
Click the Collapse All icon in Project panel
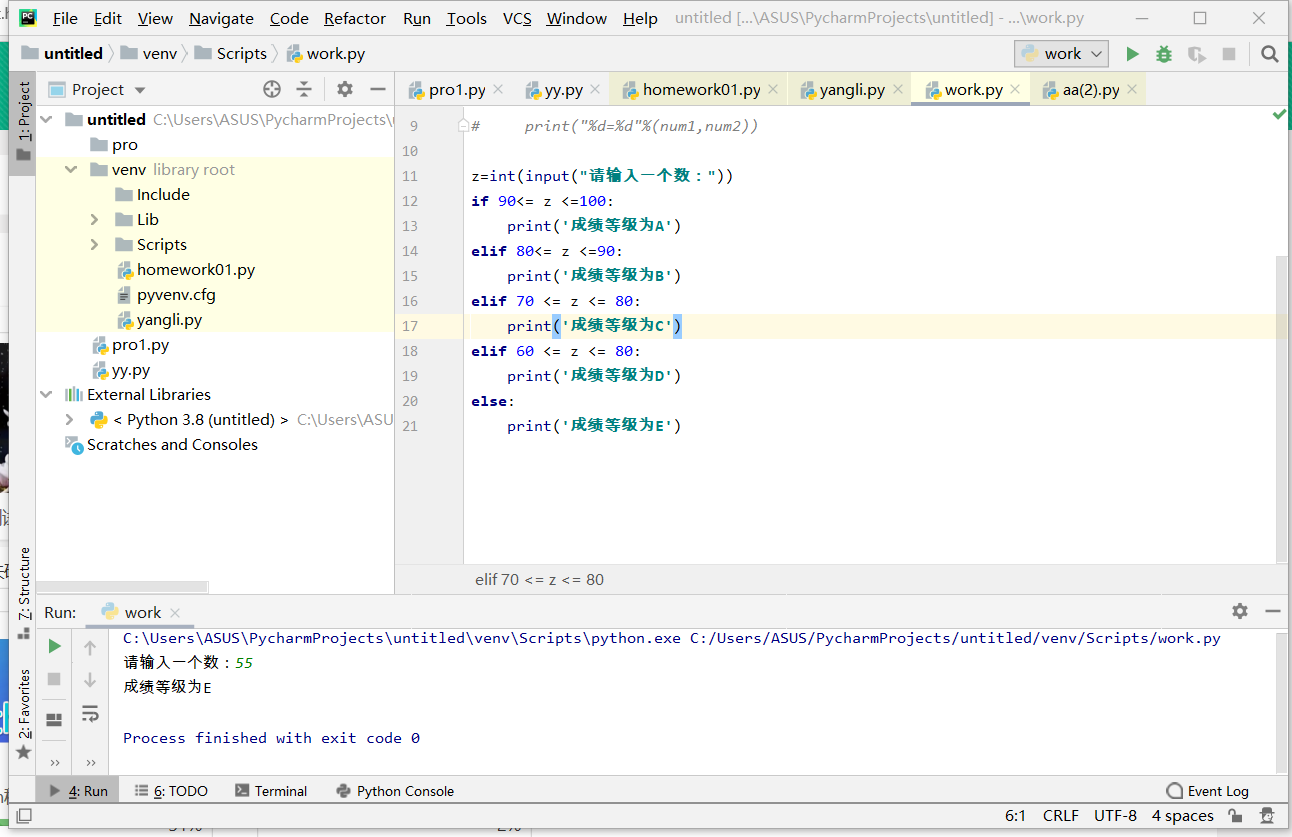pos(304,89)
